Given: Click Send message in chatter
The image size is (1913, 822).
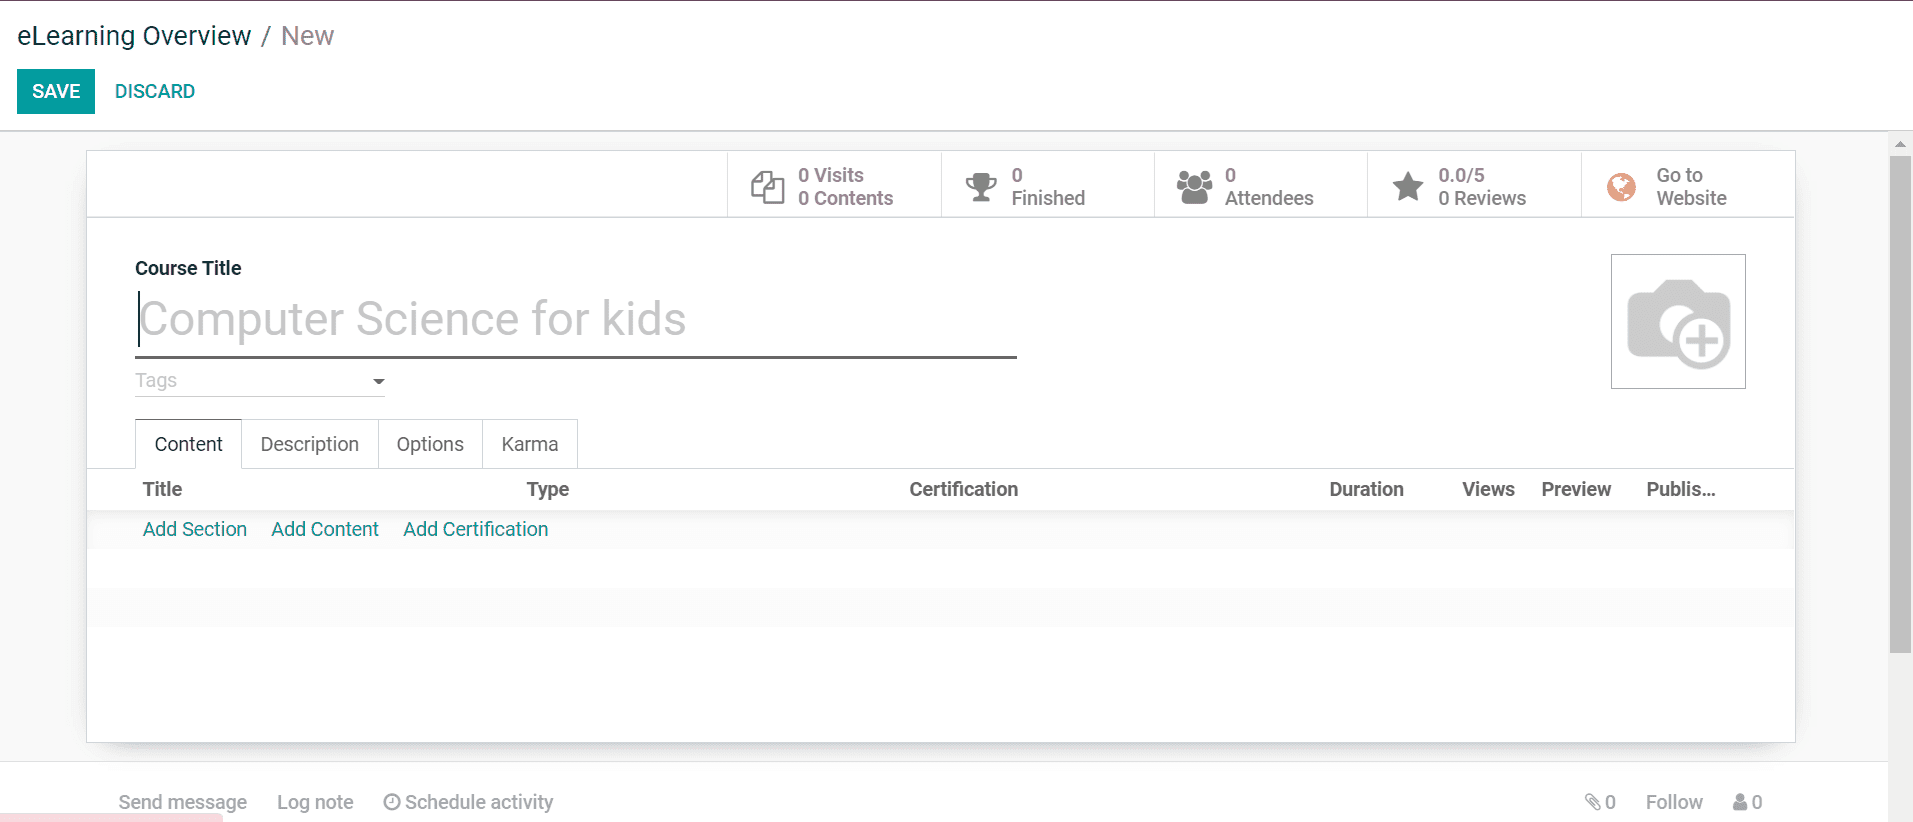Looking at the screenshot, I should 183,802.
